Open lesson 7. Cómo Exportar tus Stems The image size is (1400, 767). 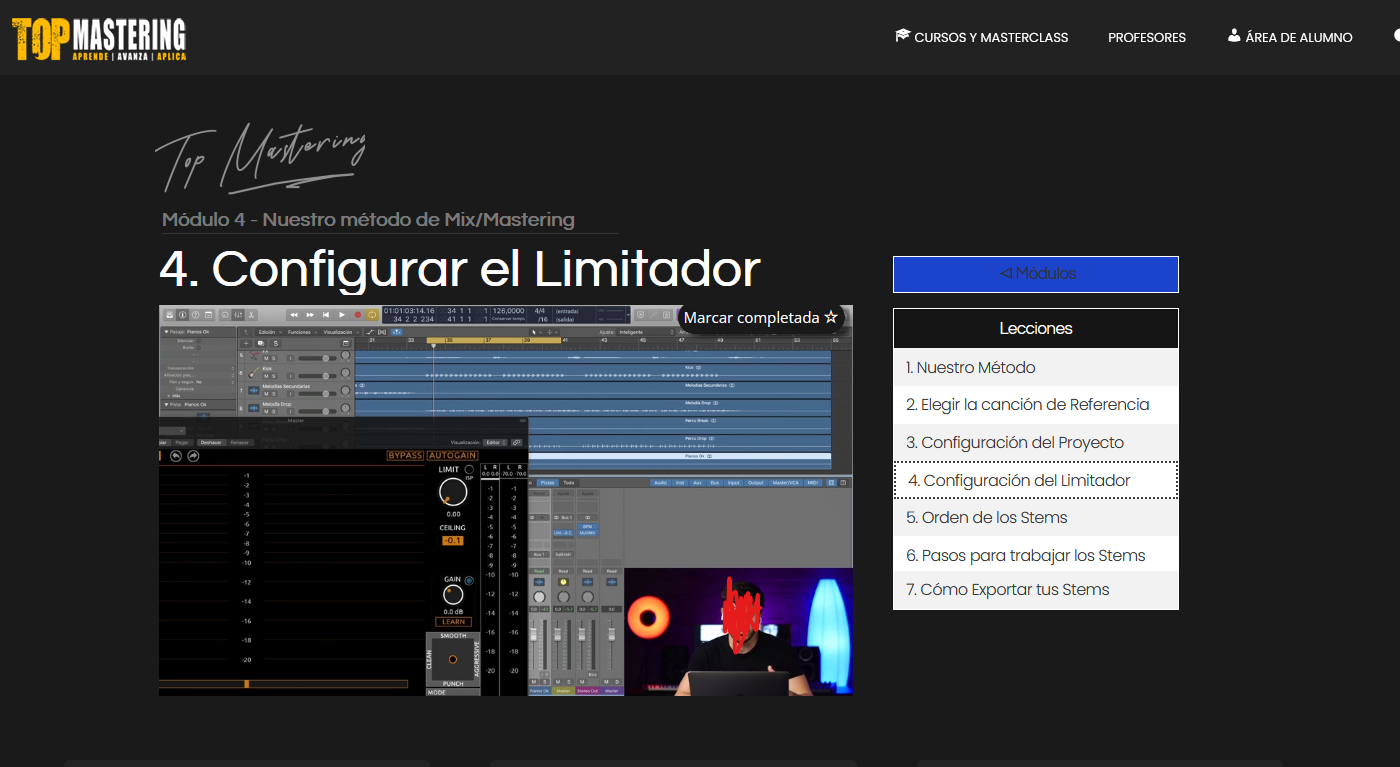pos(1036,590)
